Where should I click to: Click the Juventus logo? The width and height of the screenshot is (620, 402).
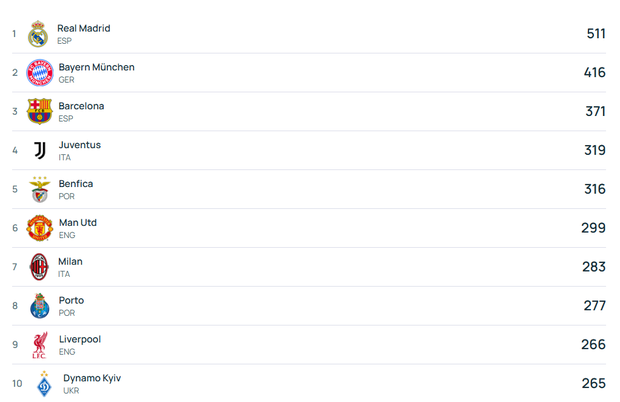coord(39,150)
